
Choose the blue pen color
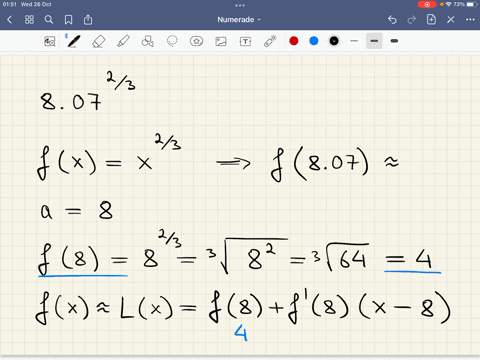click(x=314, y=41)
